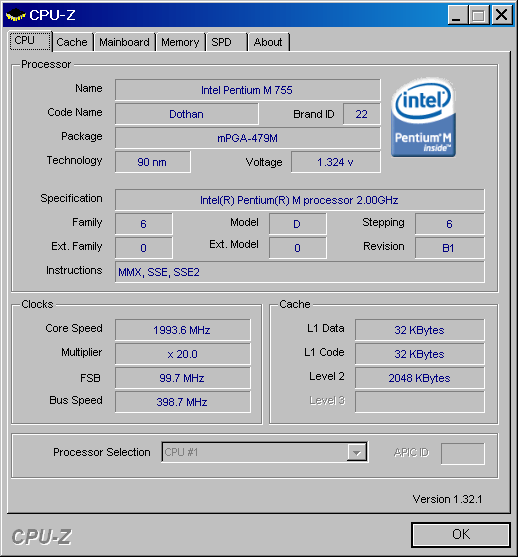Click the empty Level 3 cache field

coord(420,402)
